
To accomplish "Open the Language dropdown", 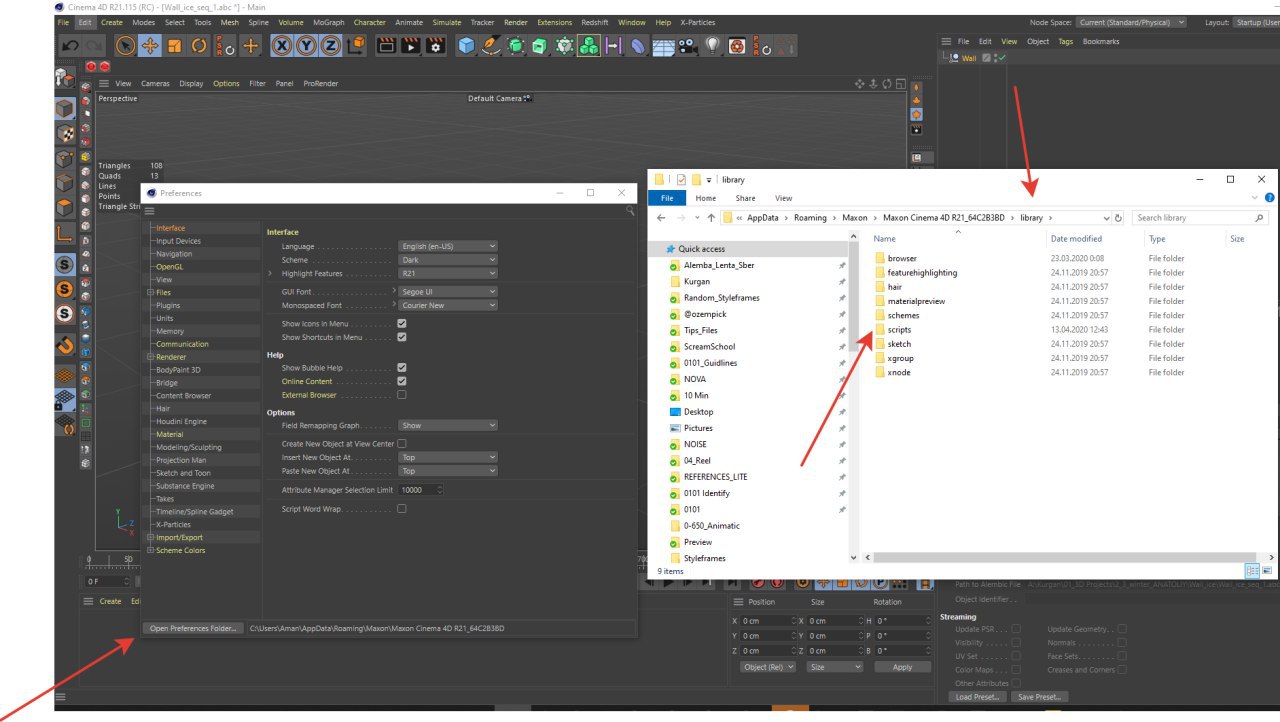I will coord(447,246).
